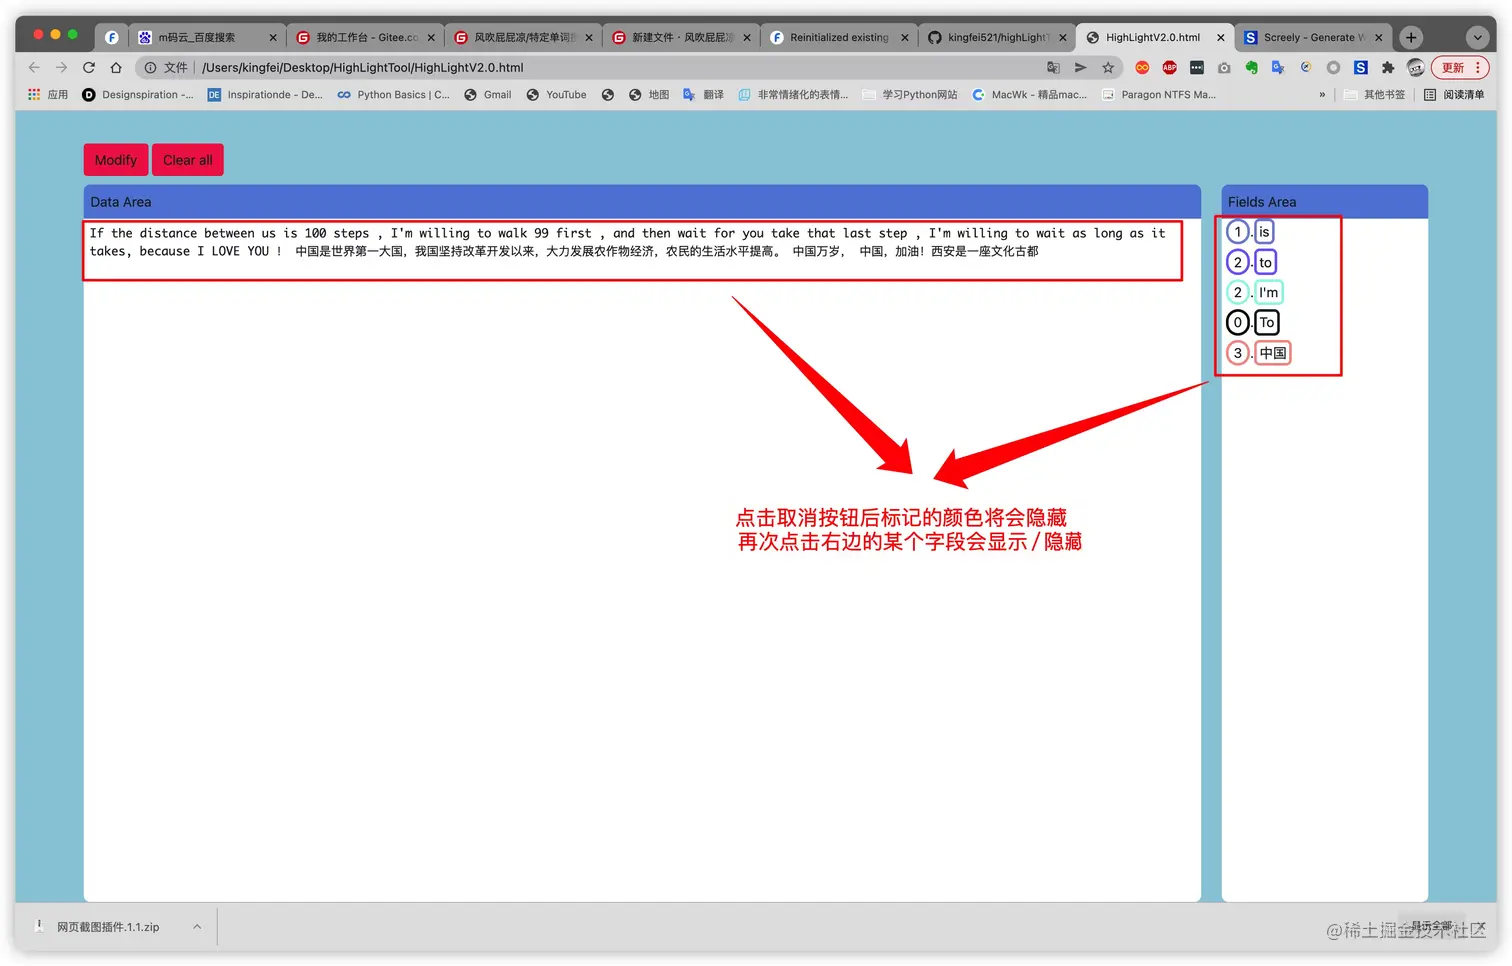Click count circle 1 beside 'is'
The height and width of the screenshot is (966, 1512).
tap(1238, 232)
